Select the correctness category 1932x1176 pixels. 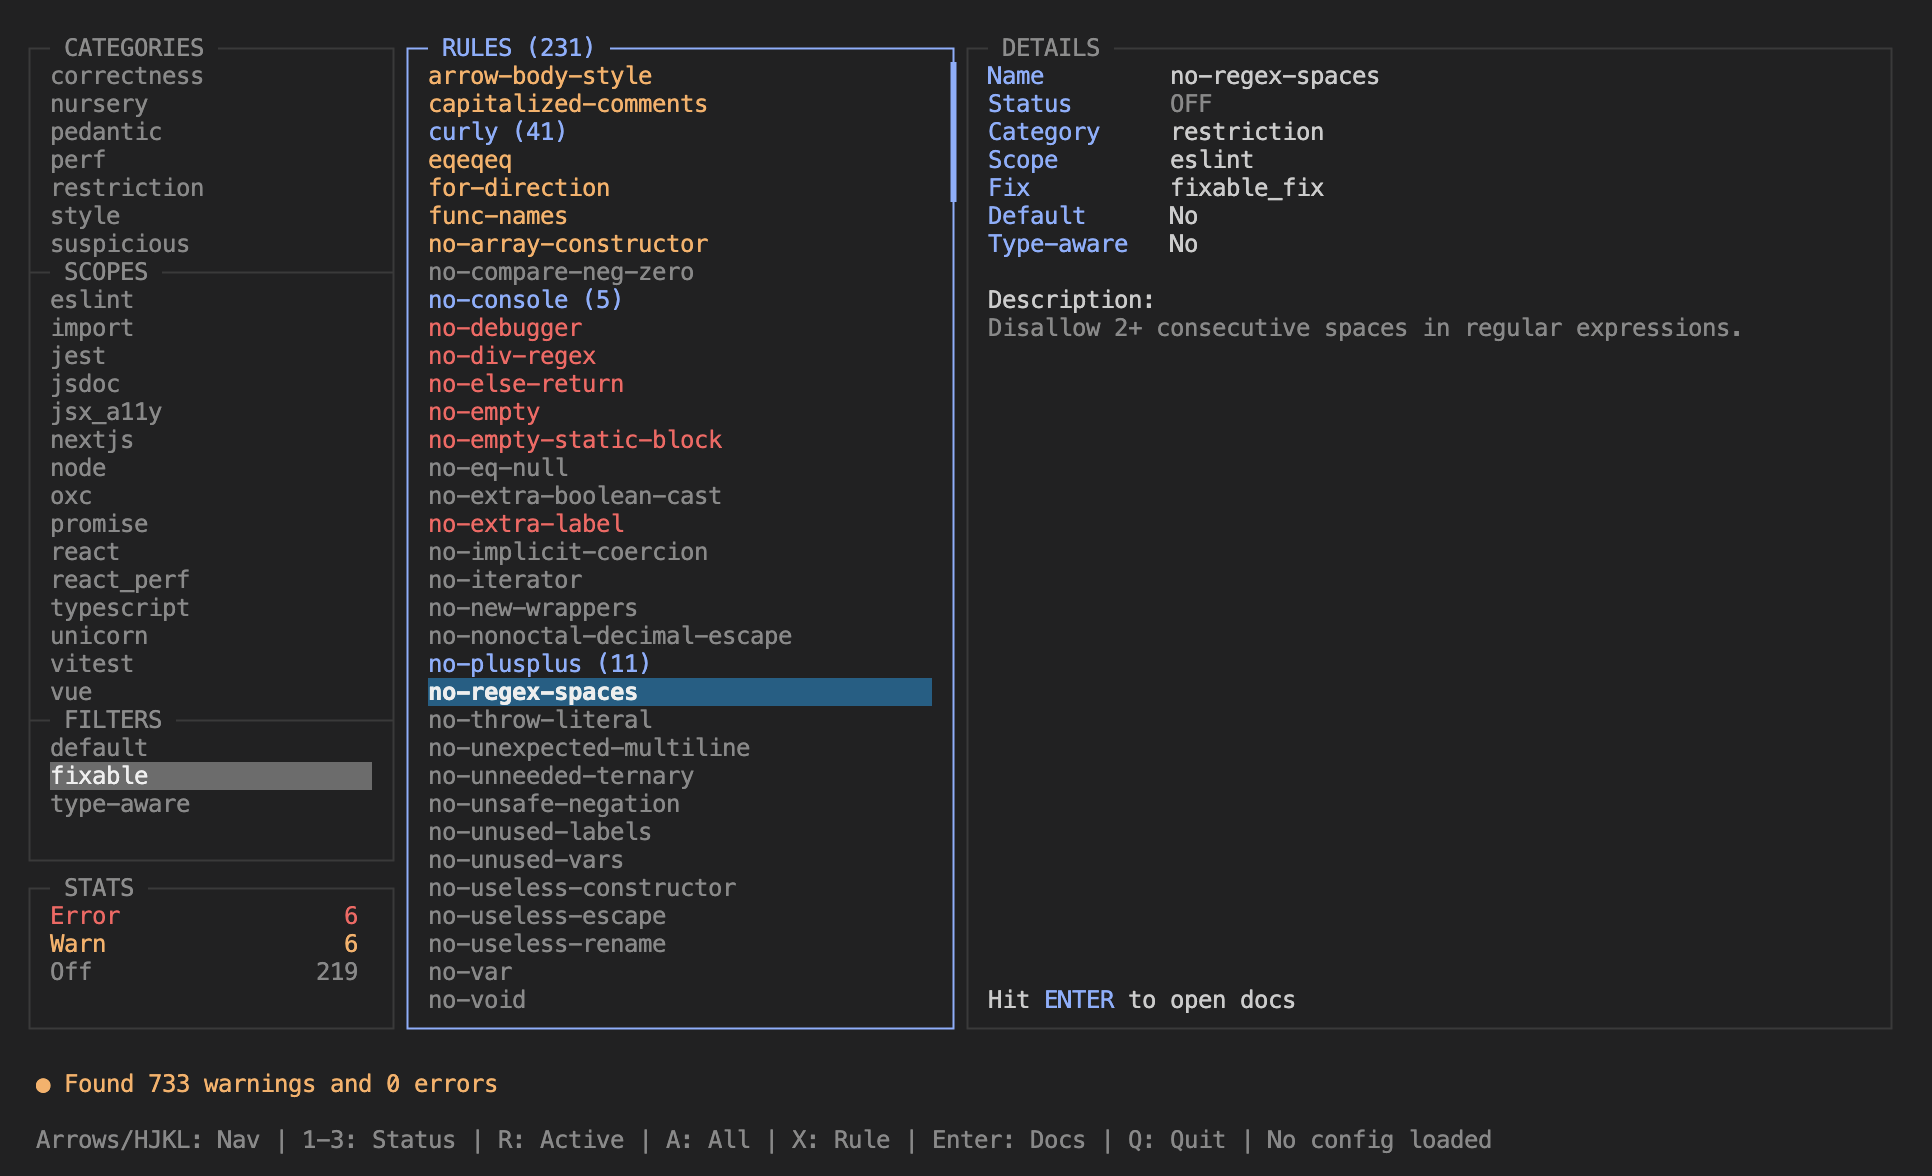127,75
